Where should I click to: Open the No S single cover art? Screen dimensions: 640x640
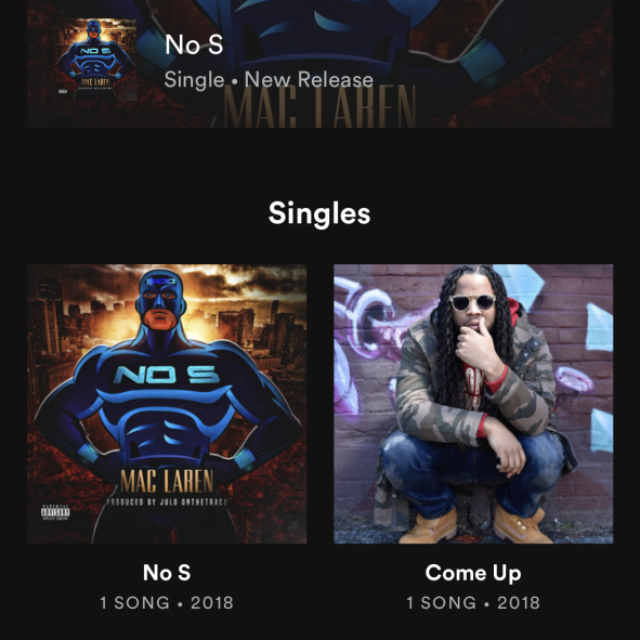tap(167, 404)
